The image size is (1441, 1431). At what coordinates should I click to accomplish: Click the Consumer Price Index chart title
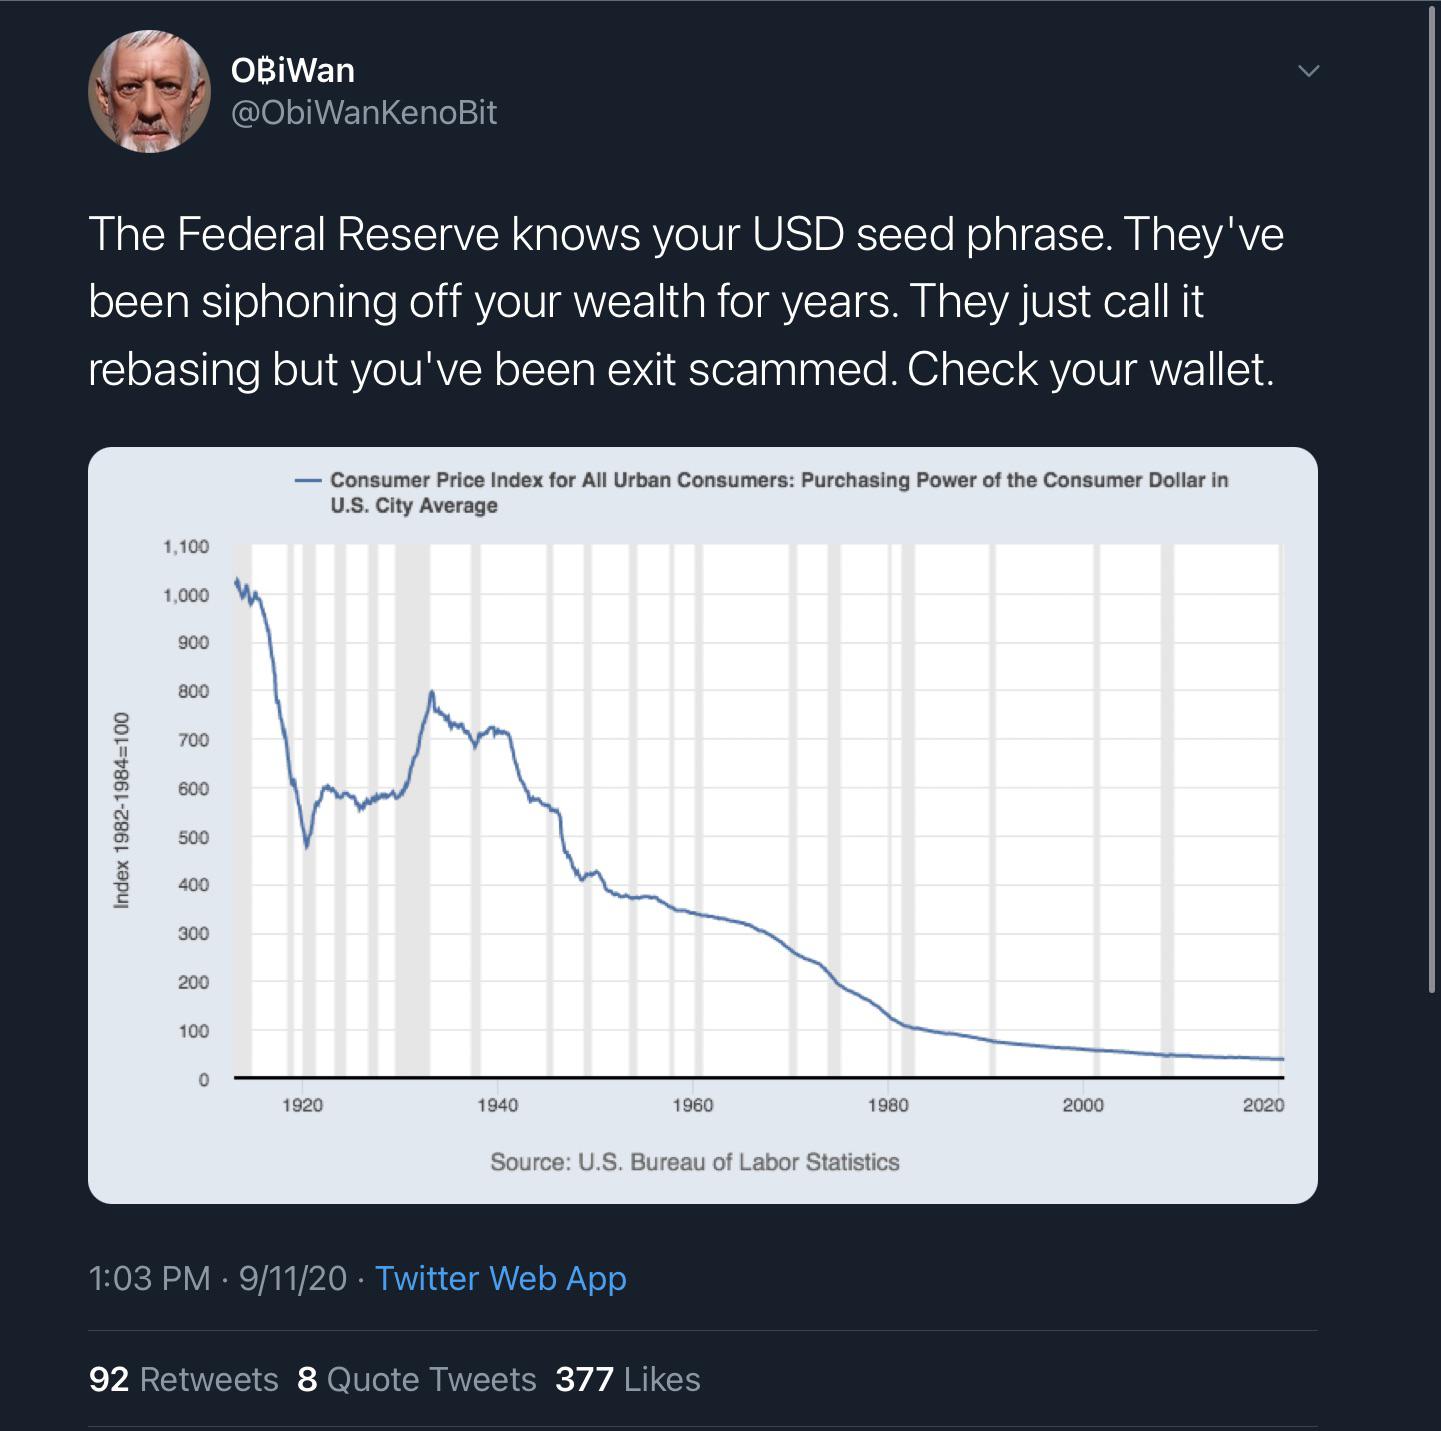coord(779,492)
